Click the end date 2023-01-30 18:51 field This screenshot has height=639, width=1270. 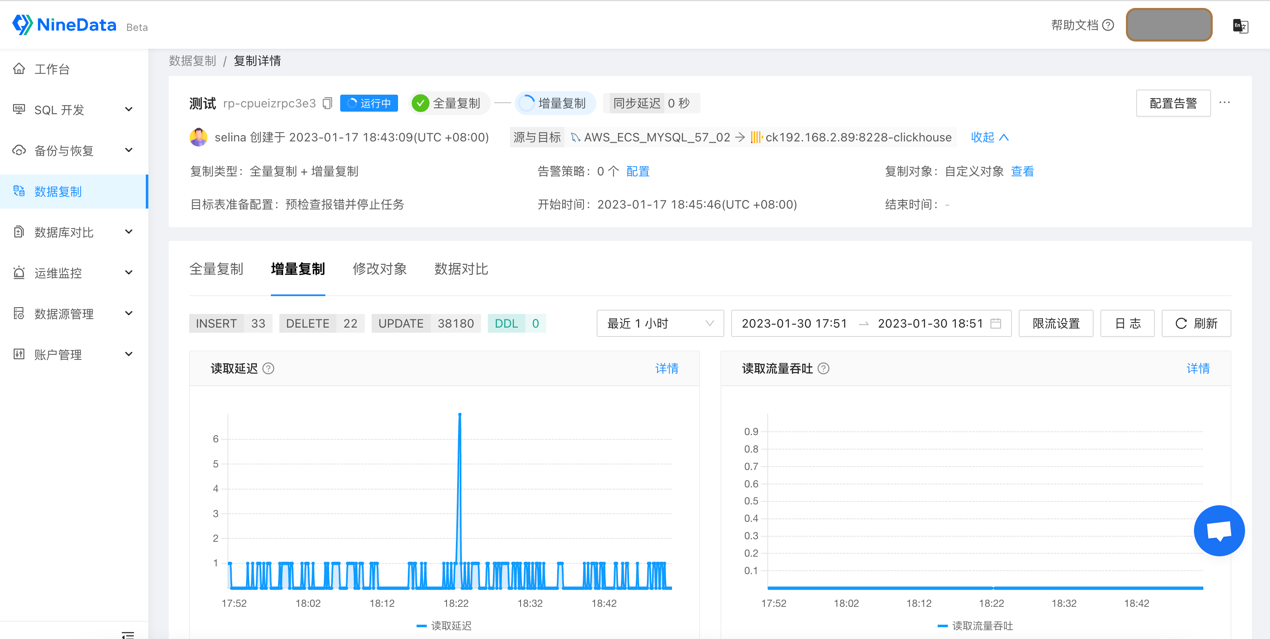[x=930, y=323]
